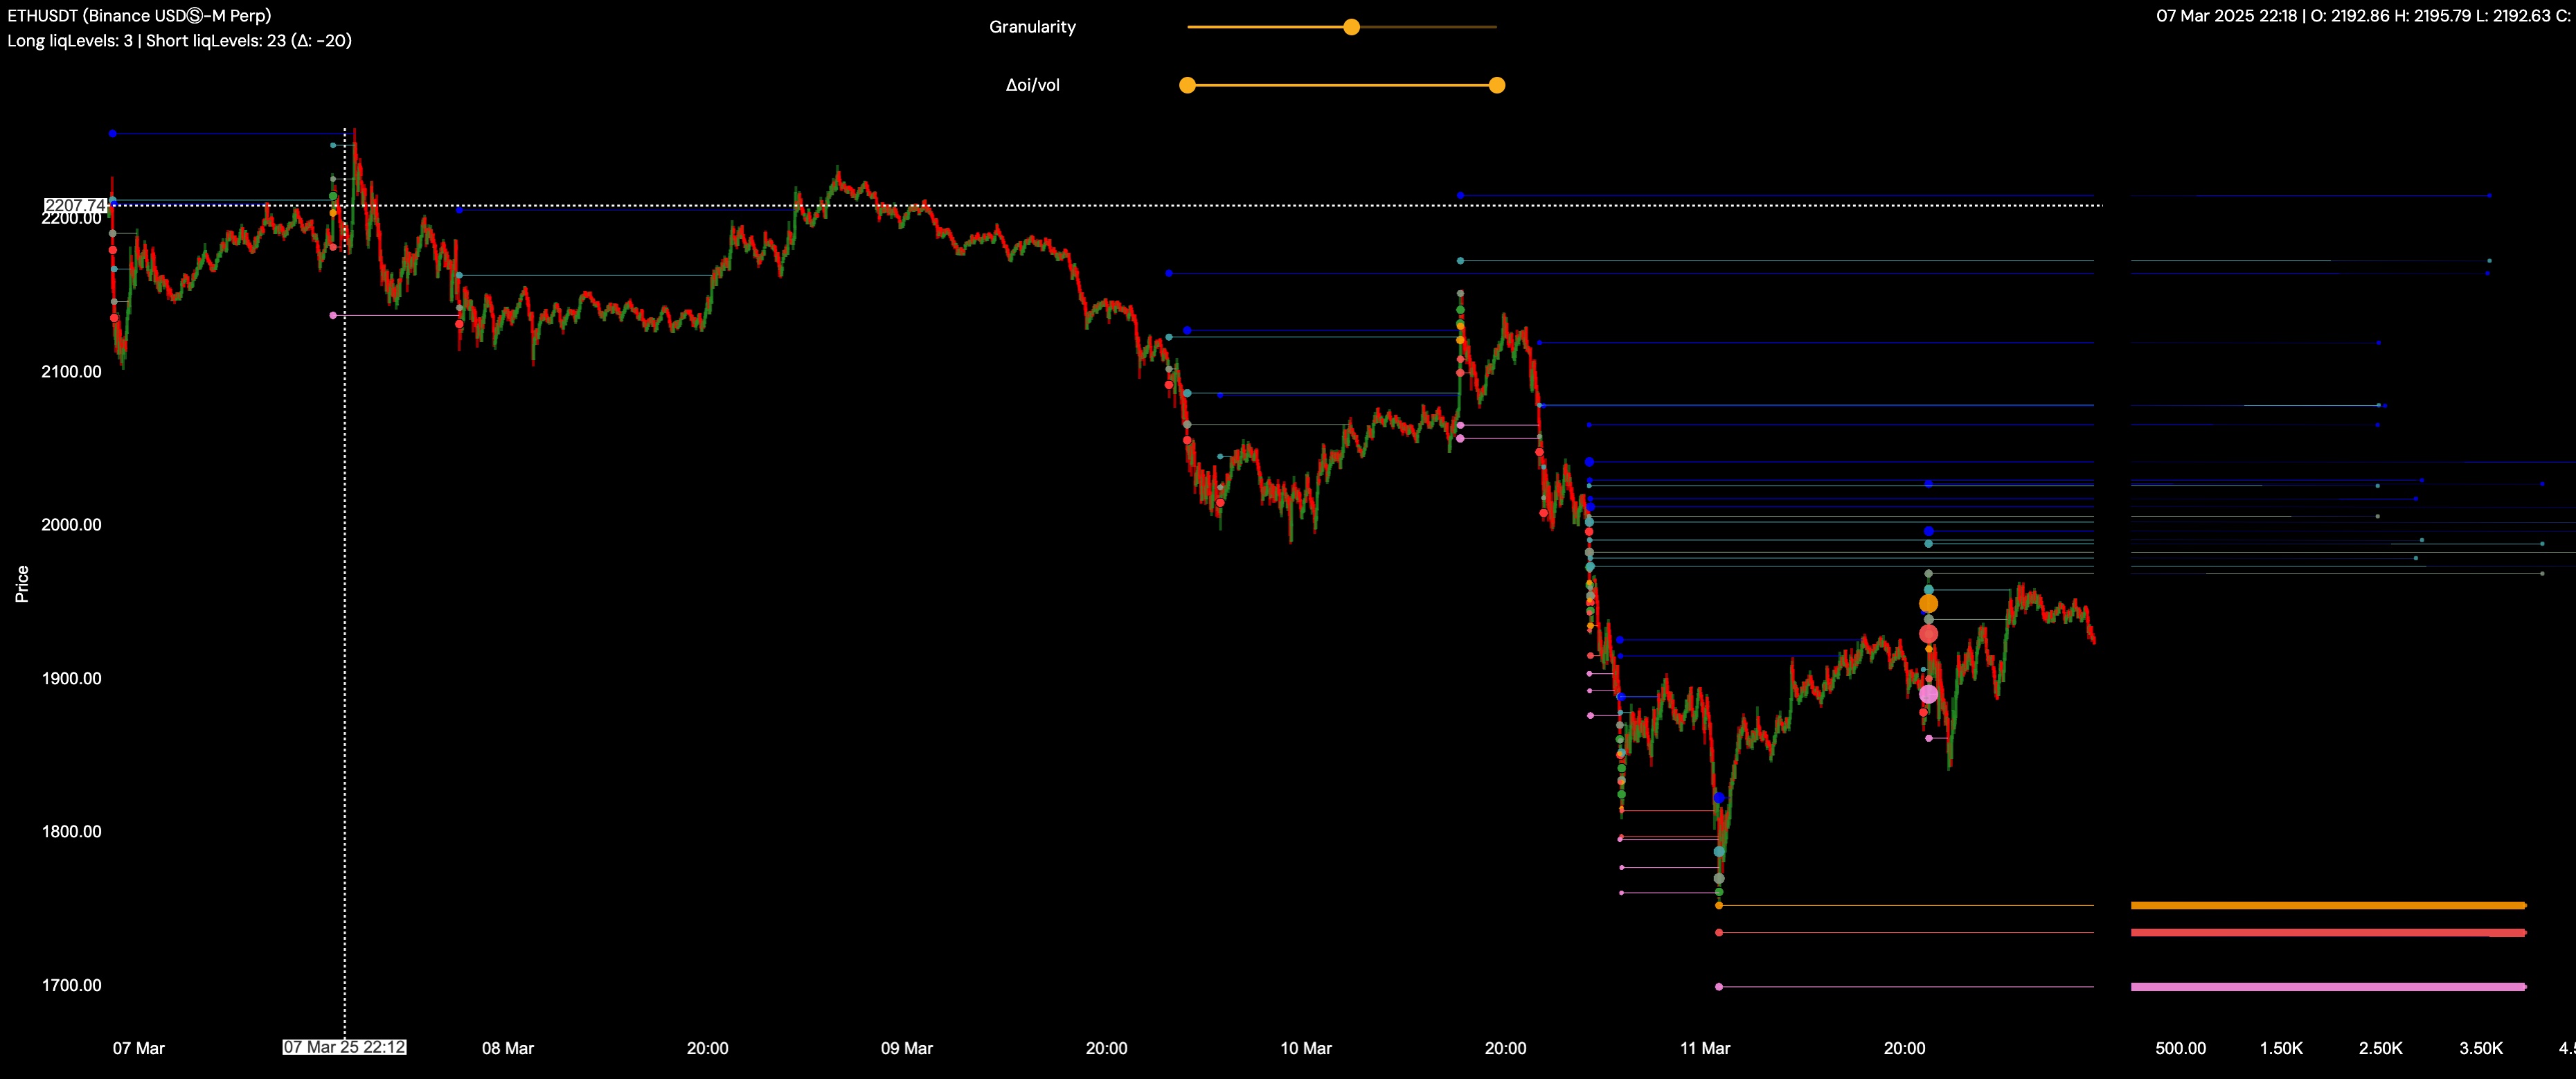Click the 07 Mar 25 22:12 crosshair time label
The image size is (2576, 1079).
344,1047
